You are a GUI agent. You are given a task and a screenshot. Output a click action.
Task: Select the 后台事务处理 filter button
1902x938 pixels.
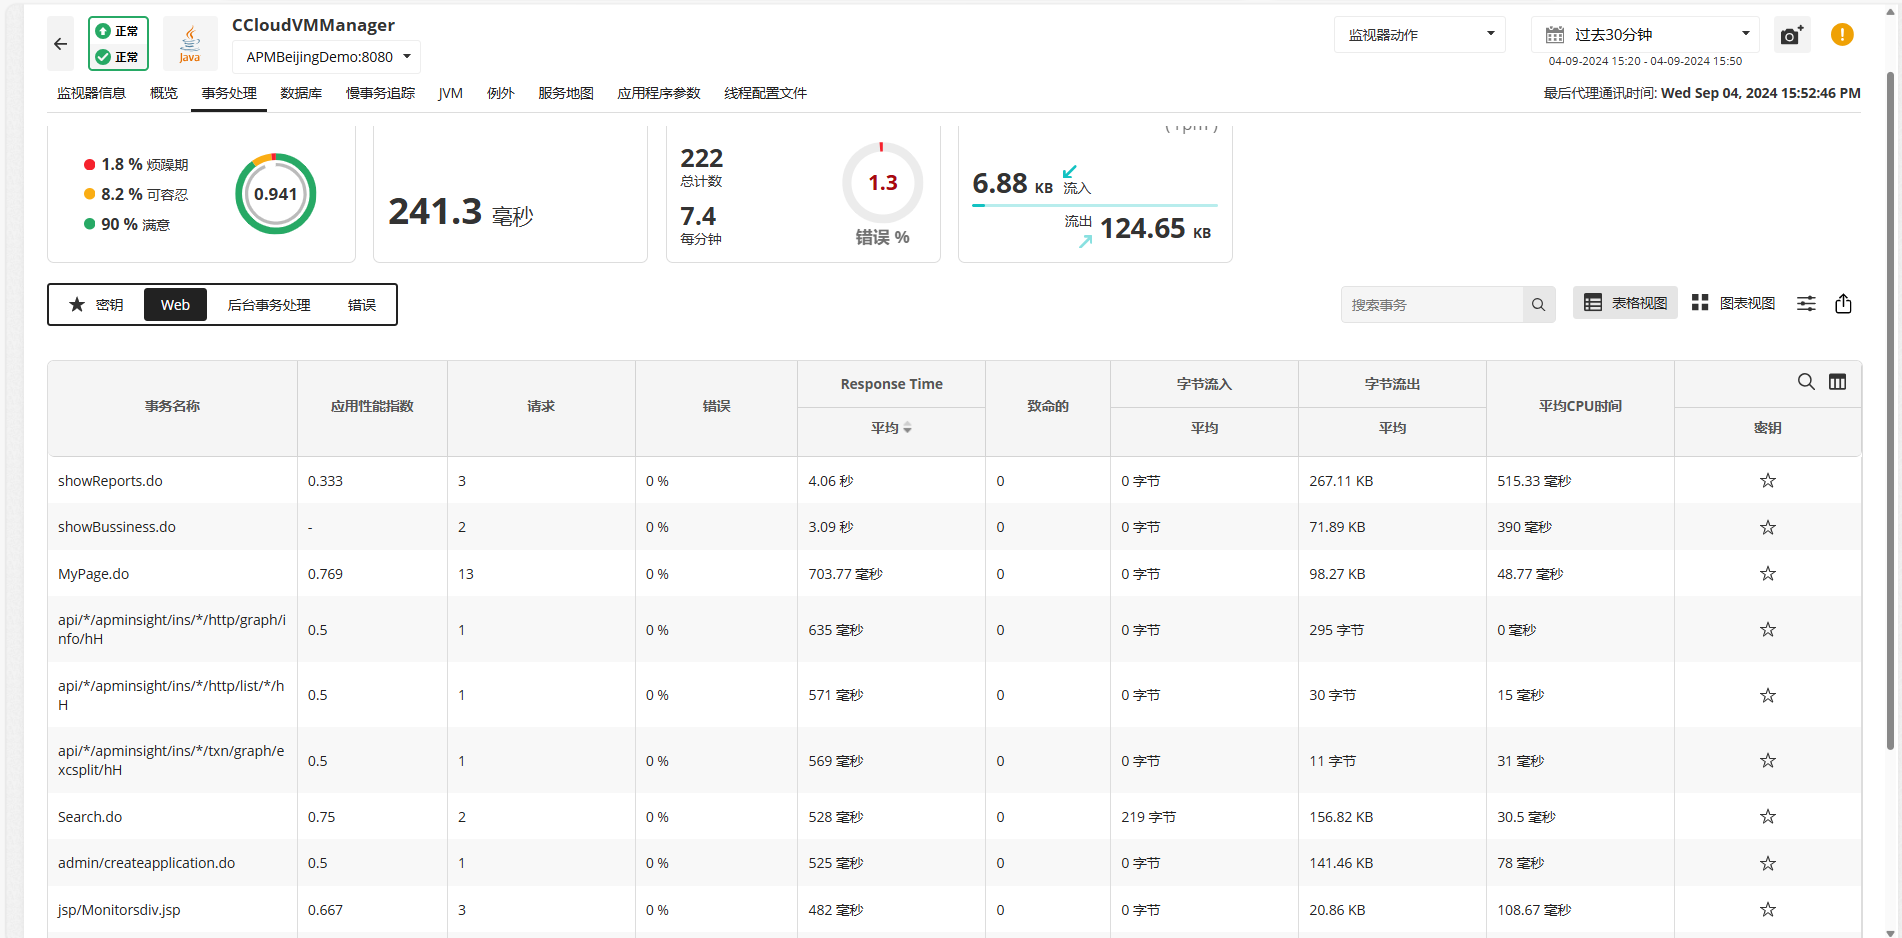coord(269,305)
